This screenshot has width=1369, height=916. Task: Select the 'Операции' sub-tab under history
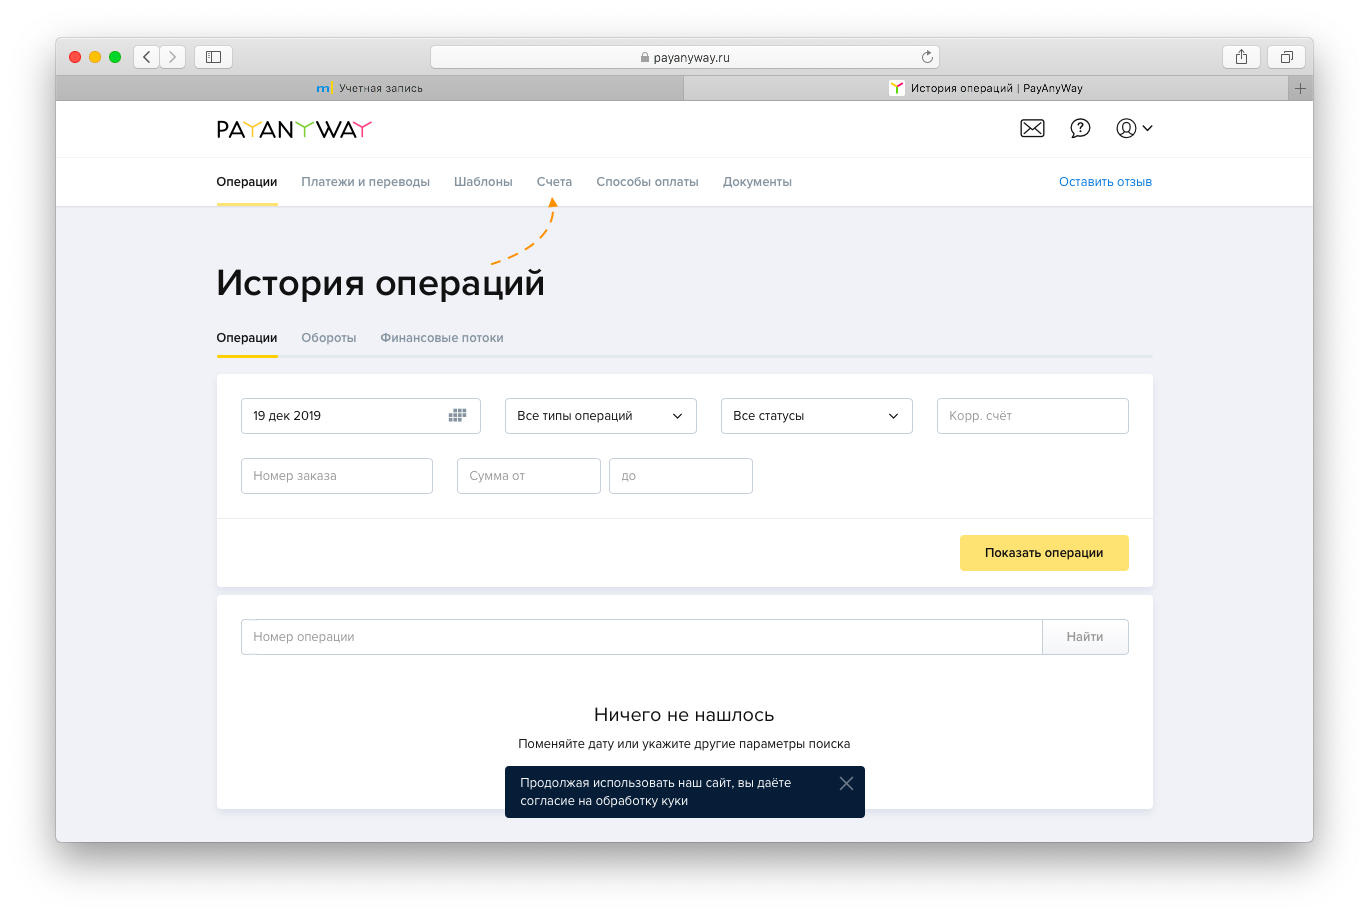coord(247,338)
